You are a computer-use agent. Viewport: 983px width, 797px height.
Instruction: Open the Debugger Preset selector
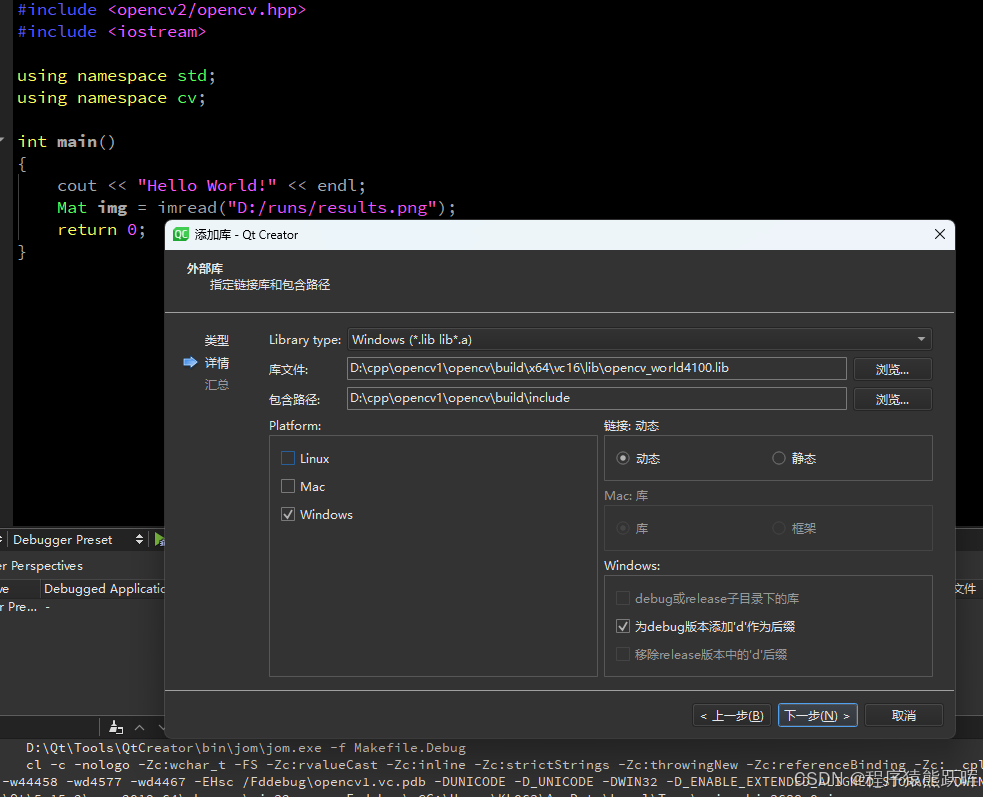tap(78, 539)
